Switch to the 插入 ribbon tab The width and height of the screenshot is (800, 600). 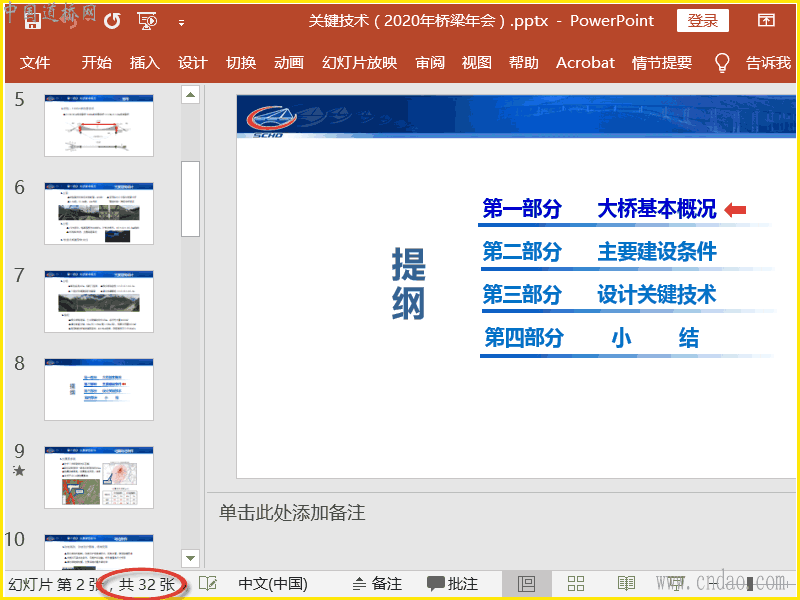[144, 63]
